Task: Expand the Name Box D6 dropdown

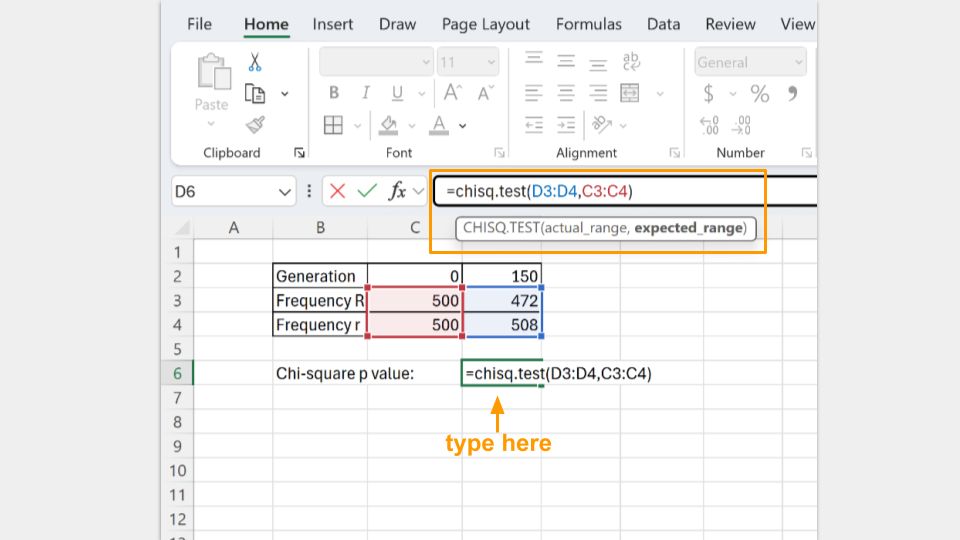Action: [x=285, y=192]
